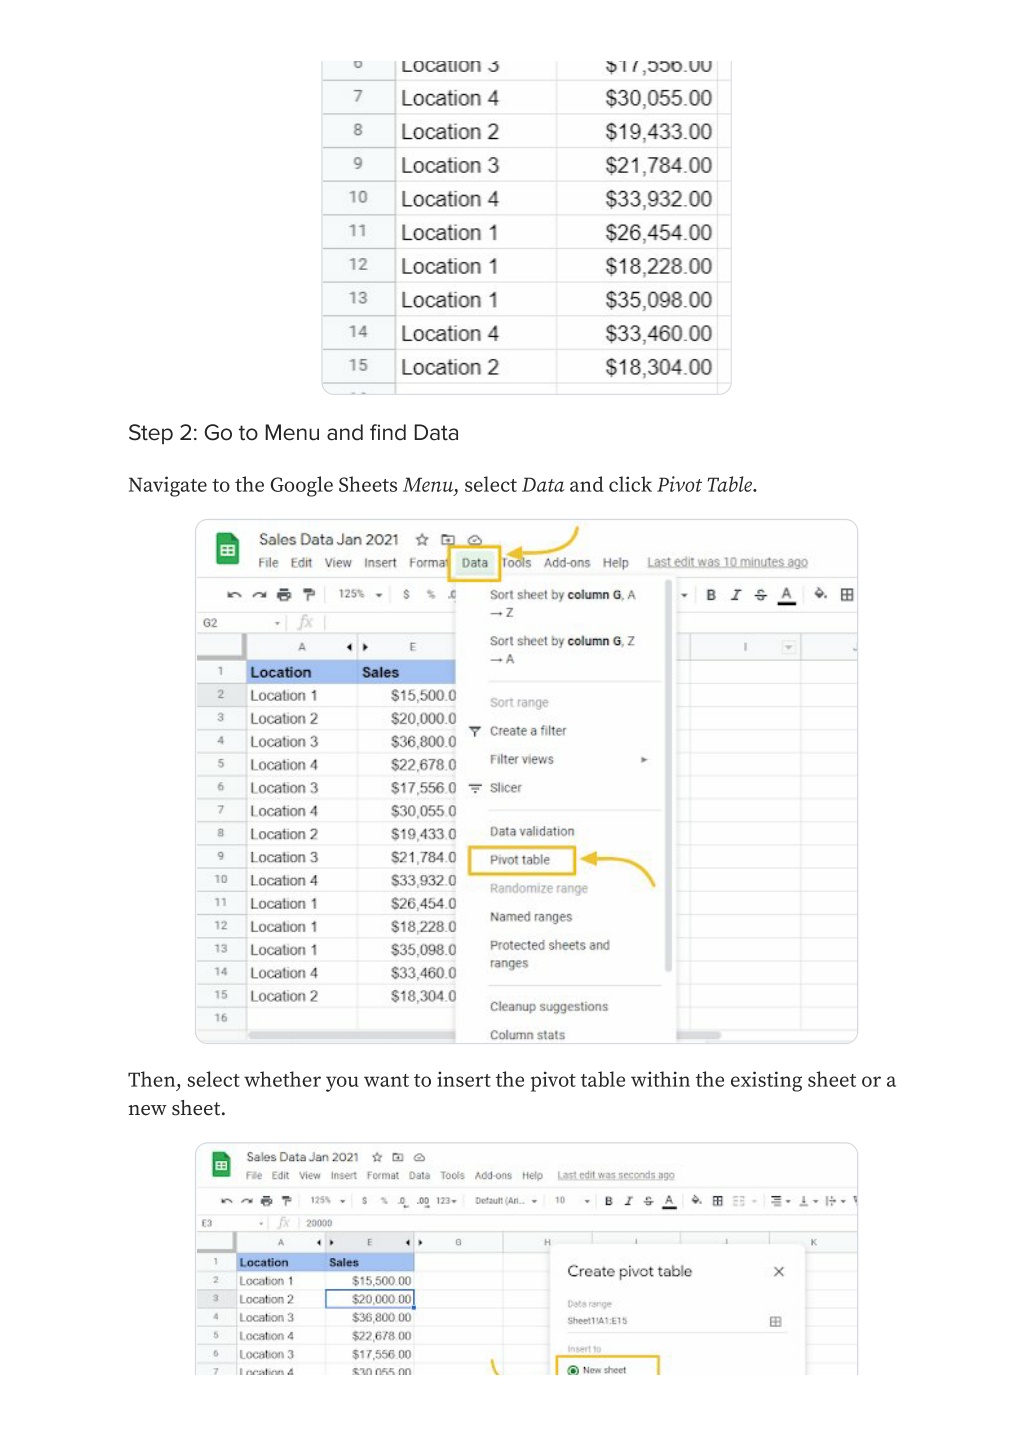This screenshot has width=1024, height=1449.
Task: Select the New sheet radio option
Action: [x=573, y=1370]
